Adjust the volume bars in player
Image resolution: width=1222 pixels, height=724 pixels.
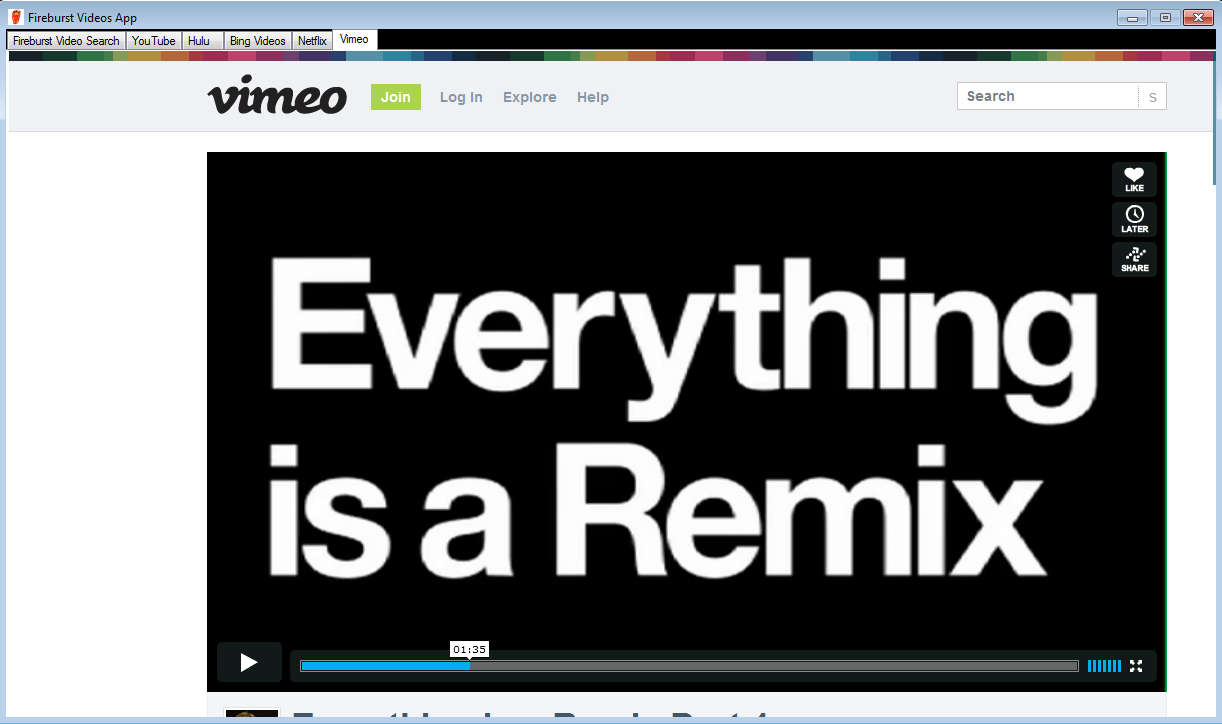[1104, 666]
